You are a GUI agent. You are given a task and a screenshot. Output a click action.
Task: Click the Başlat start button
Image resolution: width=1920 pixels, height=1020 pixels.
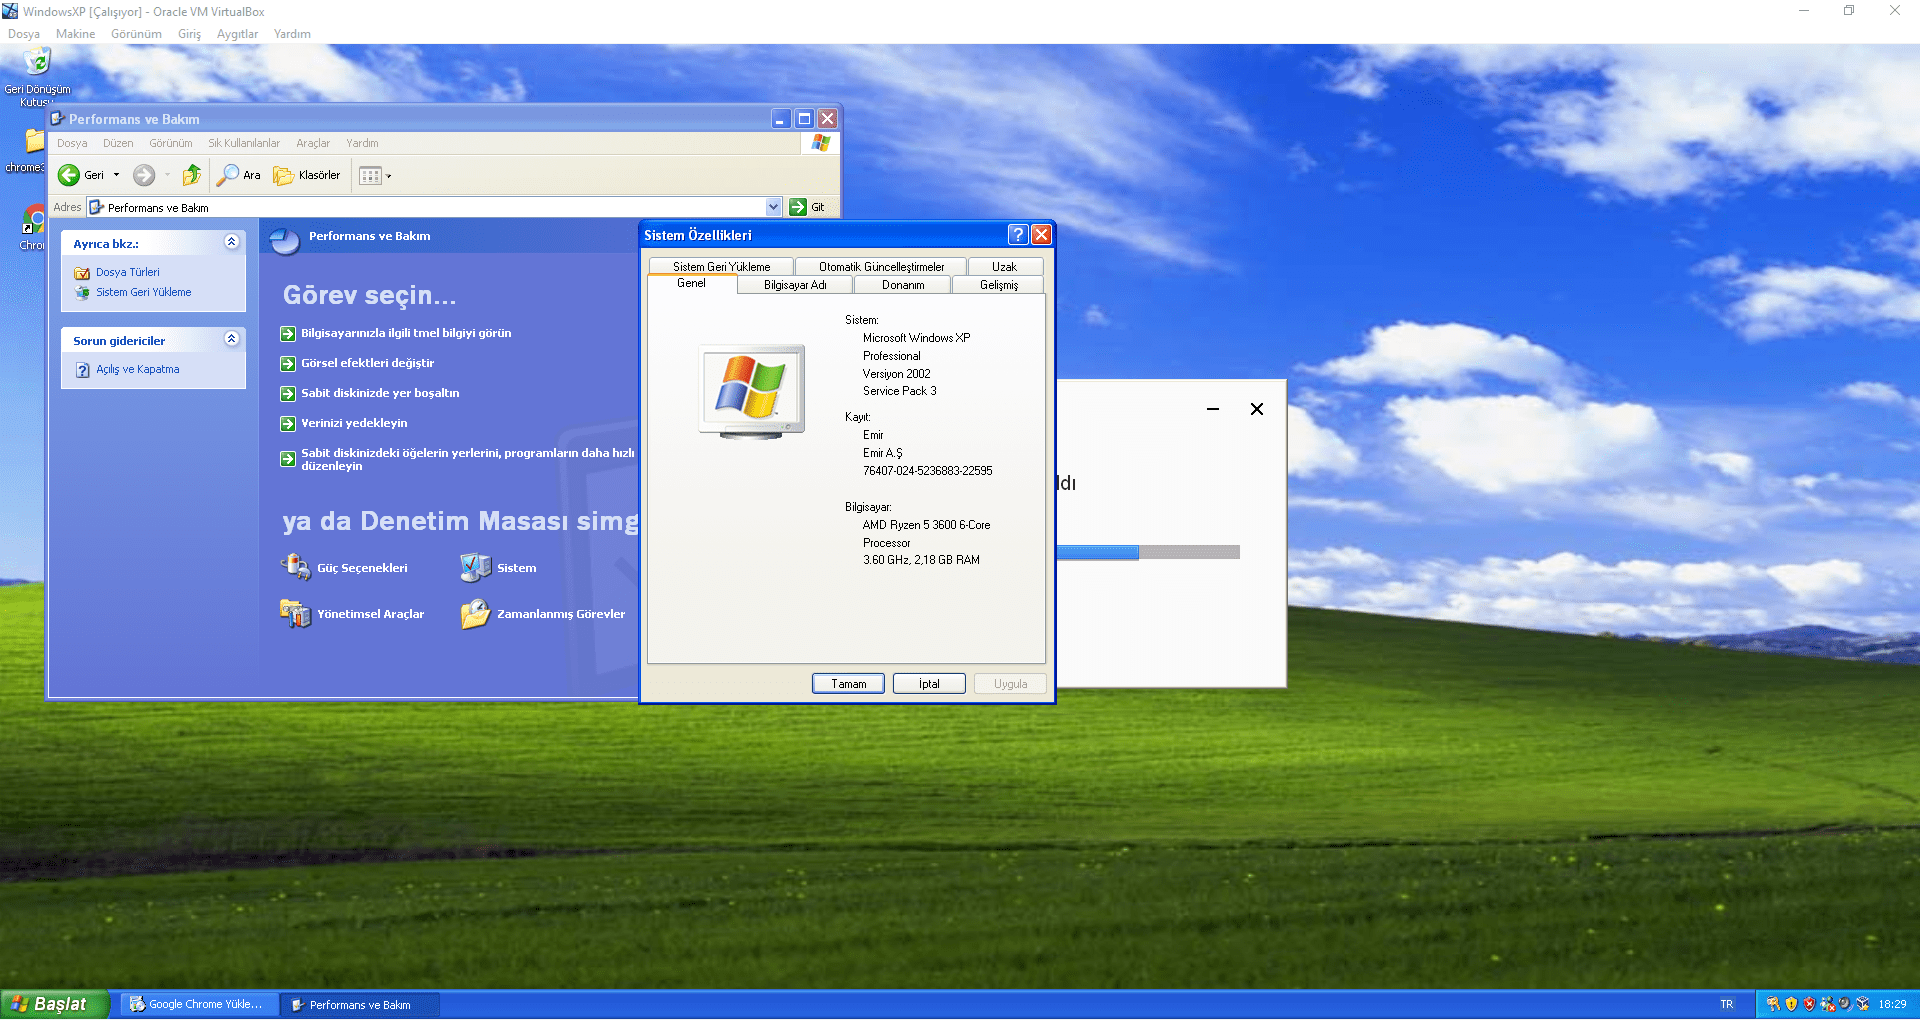tap(55, 1004)
